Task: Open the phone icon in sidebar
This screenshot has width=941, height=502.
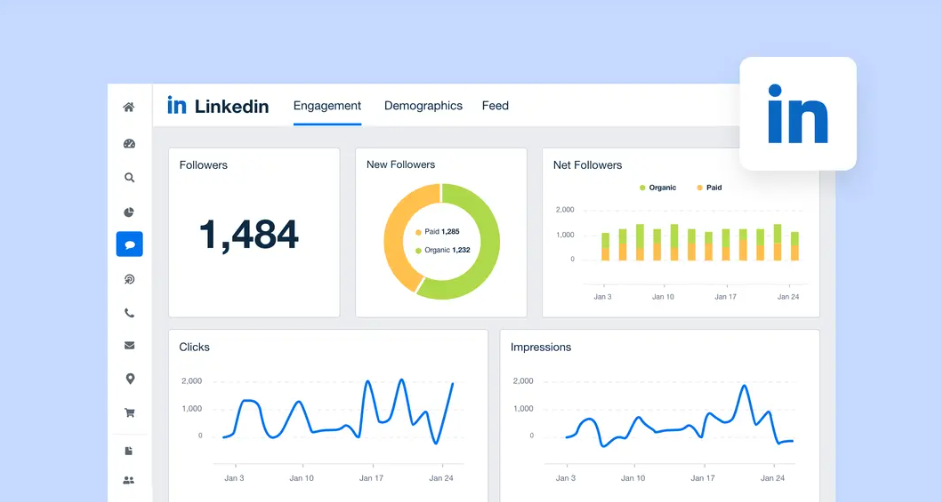Action: point(129,313)
